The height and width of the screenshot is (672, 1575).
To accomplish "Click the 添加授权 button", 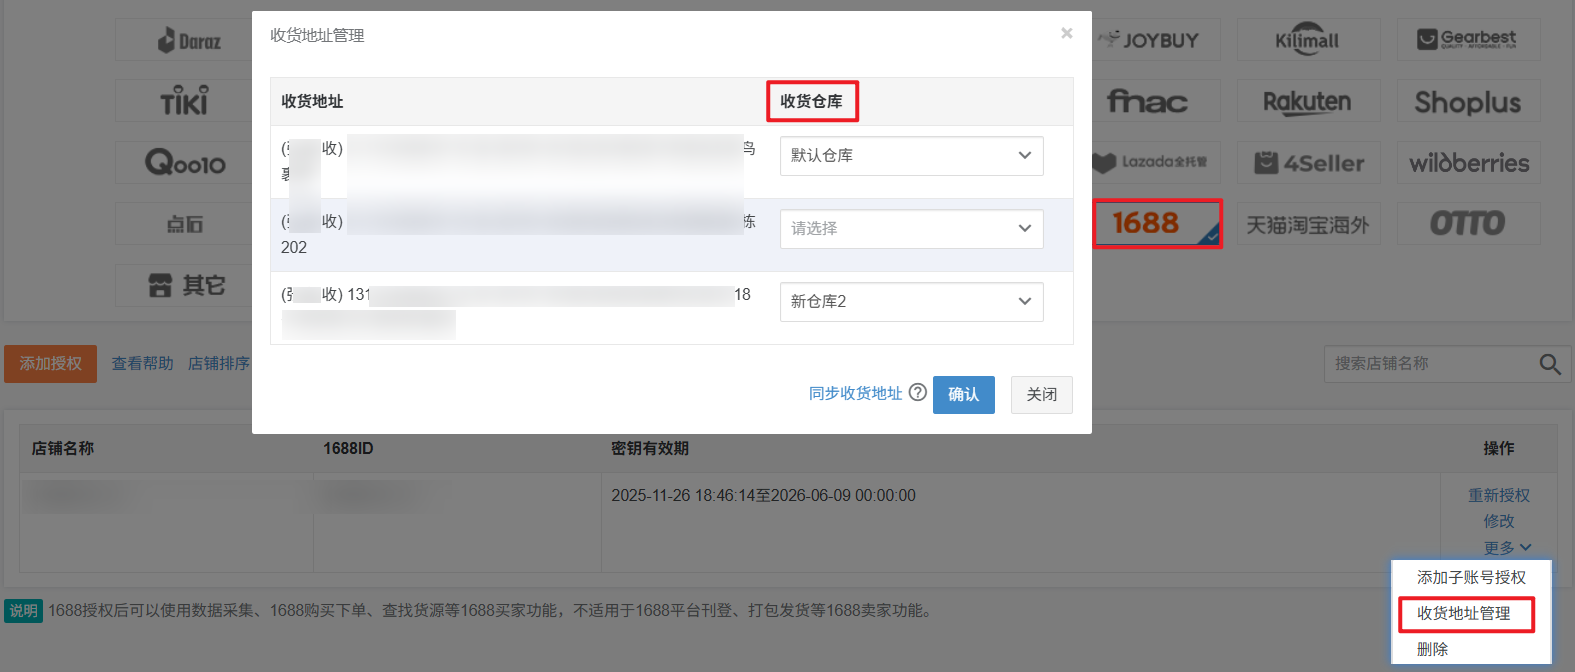I will coord(50,364).
